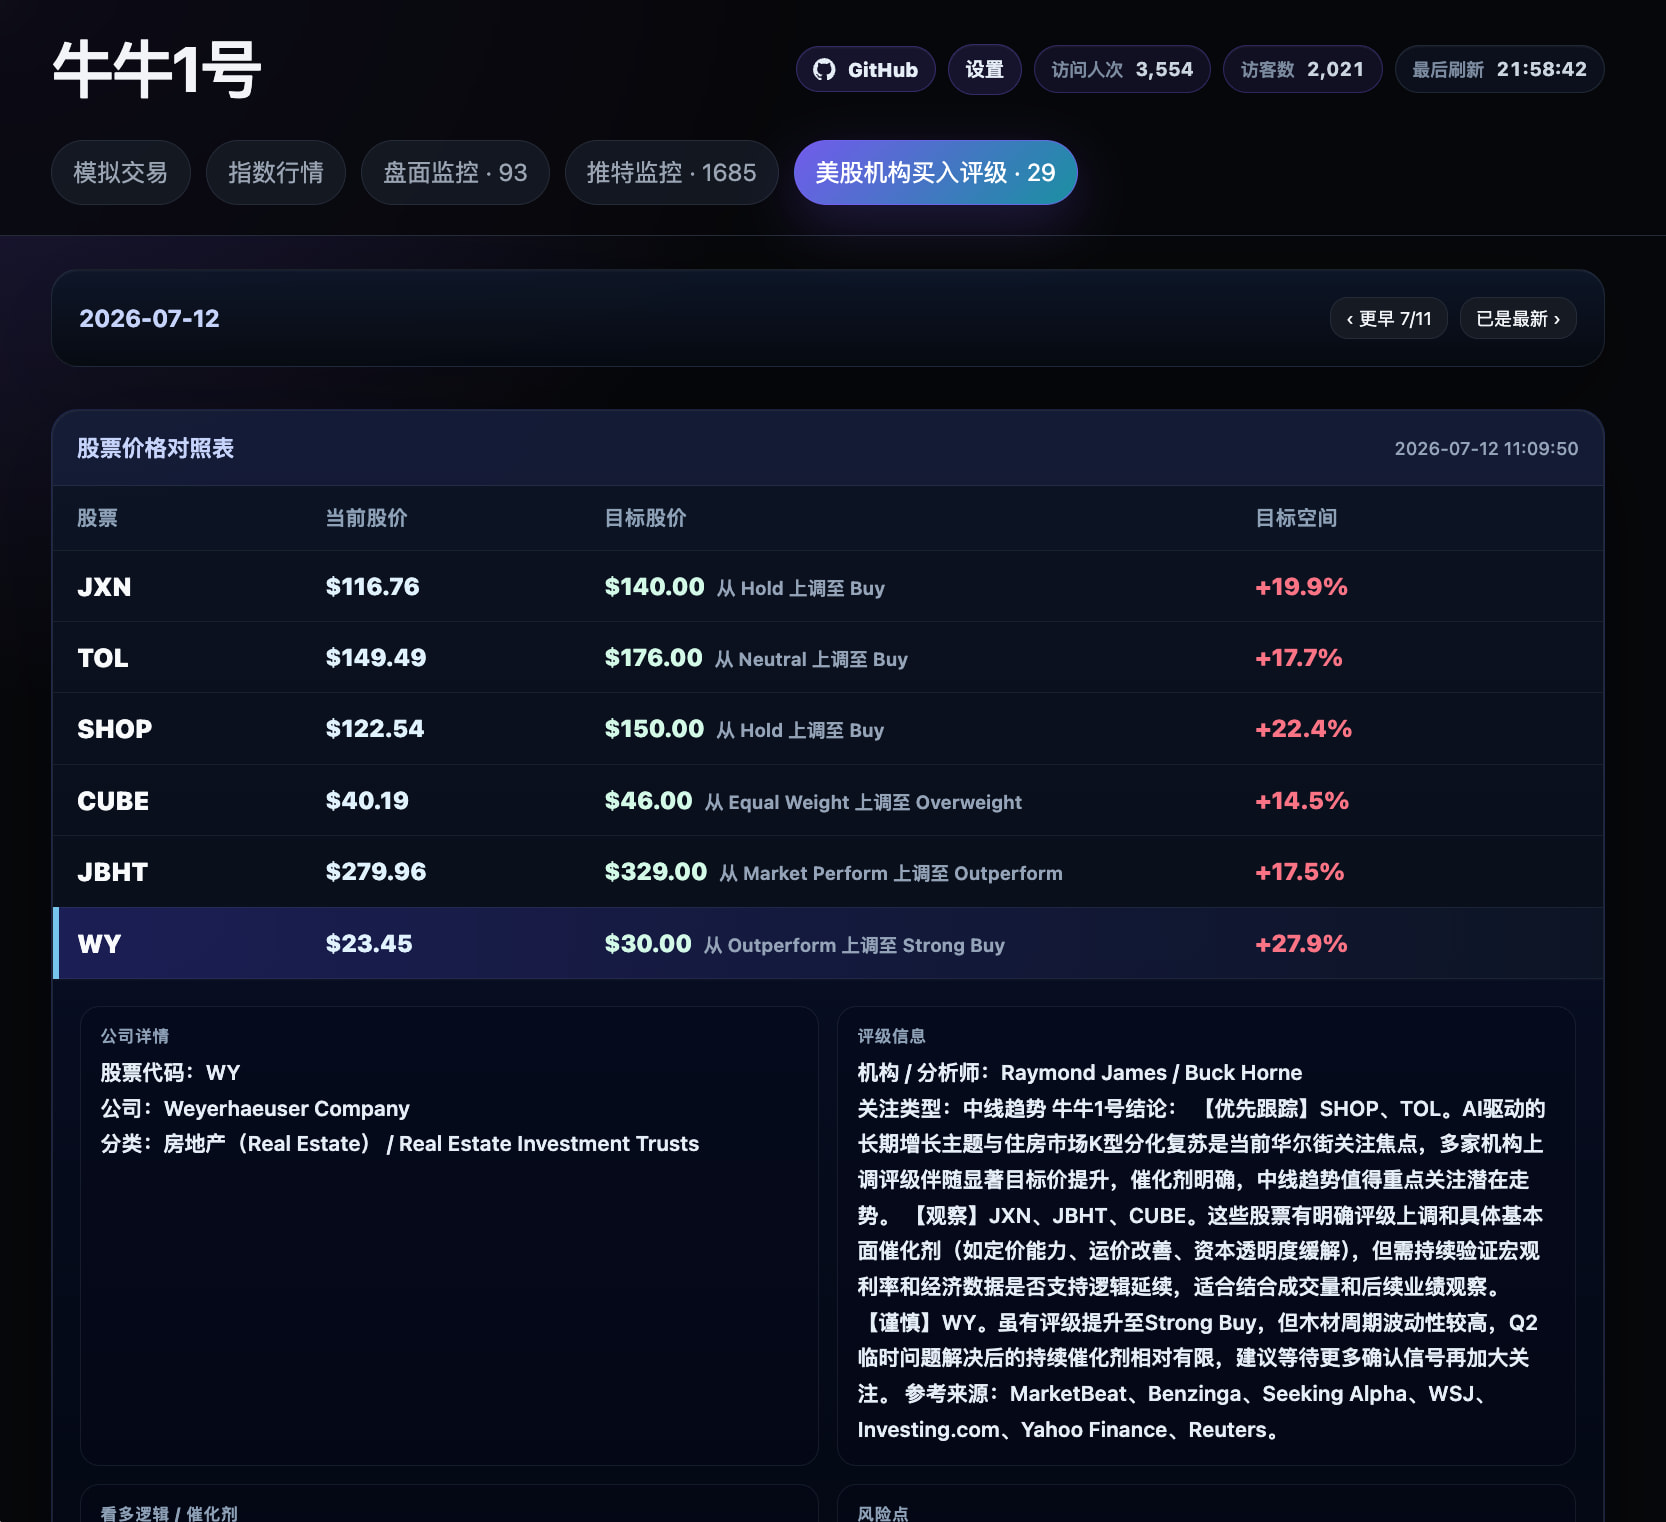Click SHOP target price $150.00
1666x1522 pixels.
pyautogui.click(x=654, y=729)
